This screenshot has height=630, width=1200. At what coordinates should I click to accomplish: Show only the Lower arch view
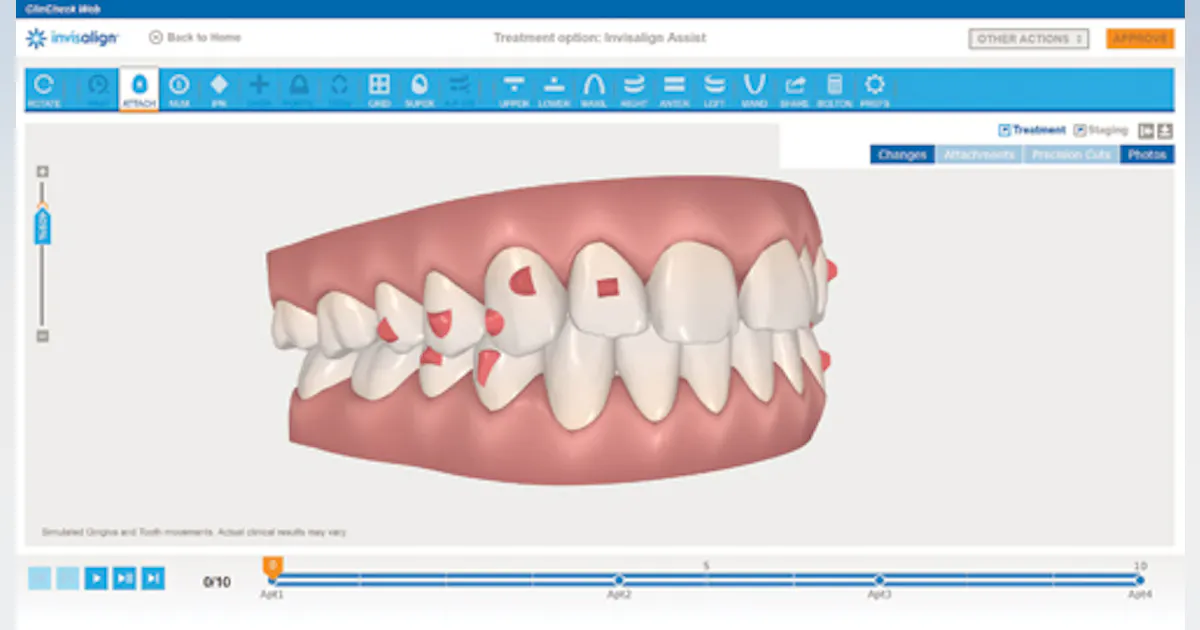554,89
